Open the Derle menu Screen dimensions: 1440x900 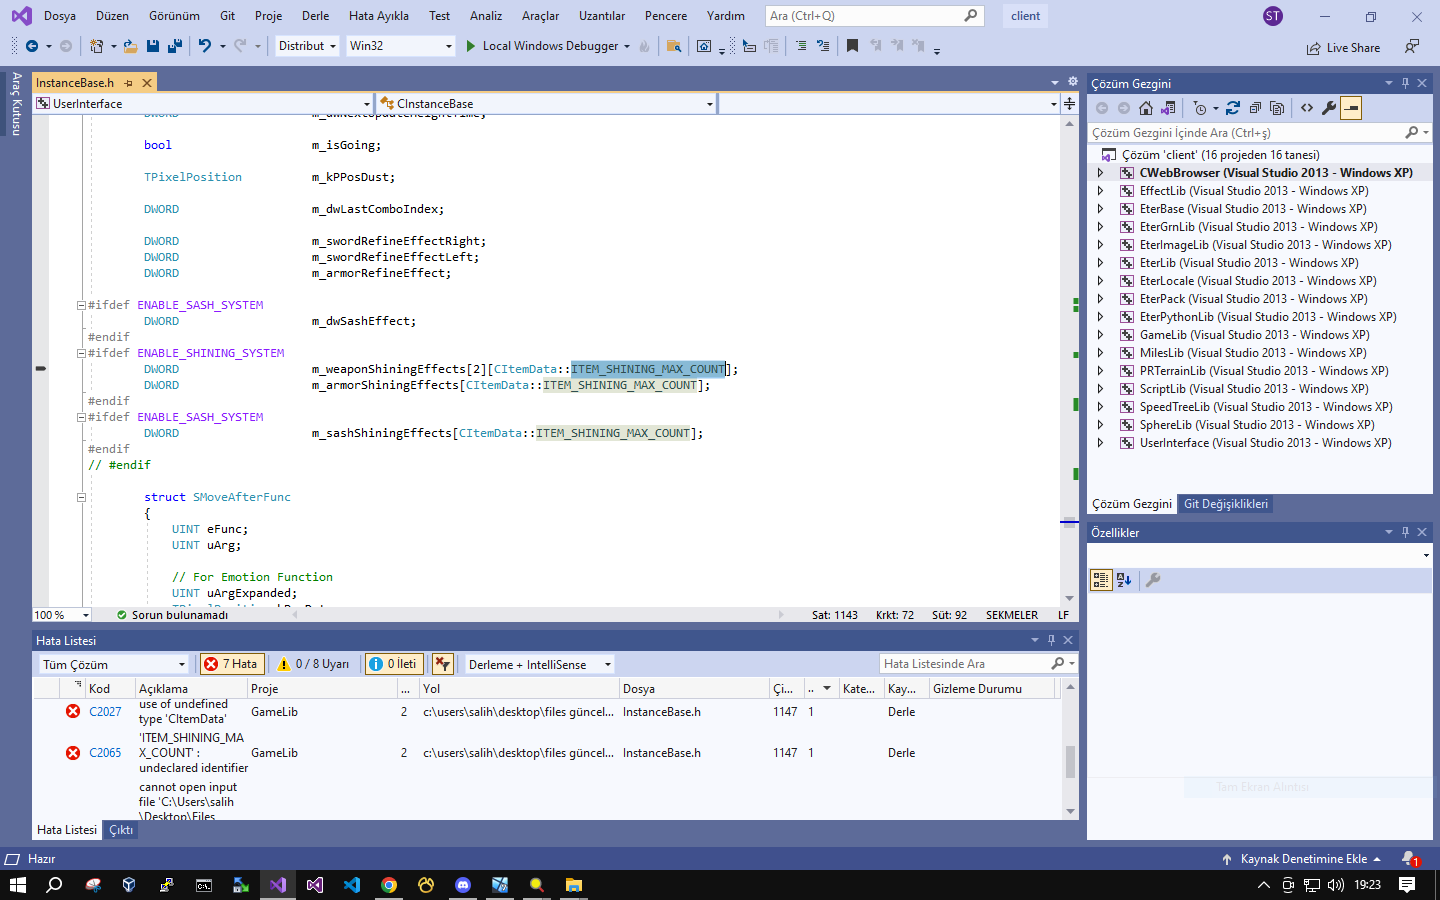316,16
